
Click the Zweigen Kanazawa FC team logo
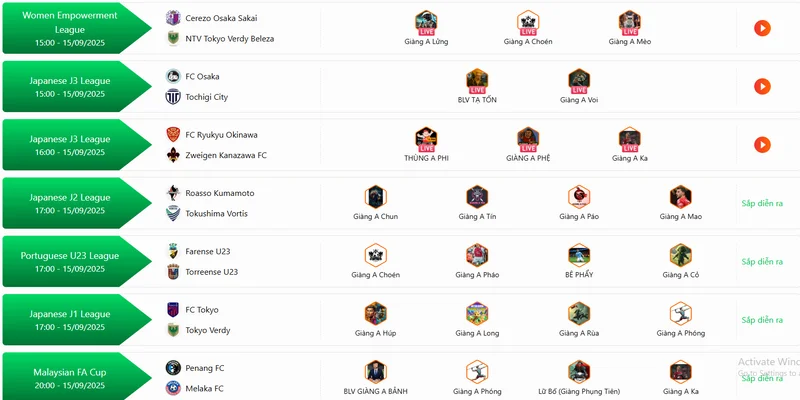pyautogui.click(x=173, y=155)
